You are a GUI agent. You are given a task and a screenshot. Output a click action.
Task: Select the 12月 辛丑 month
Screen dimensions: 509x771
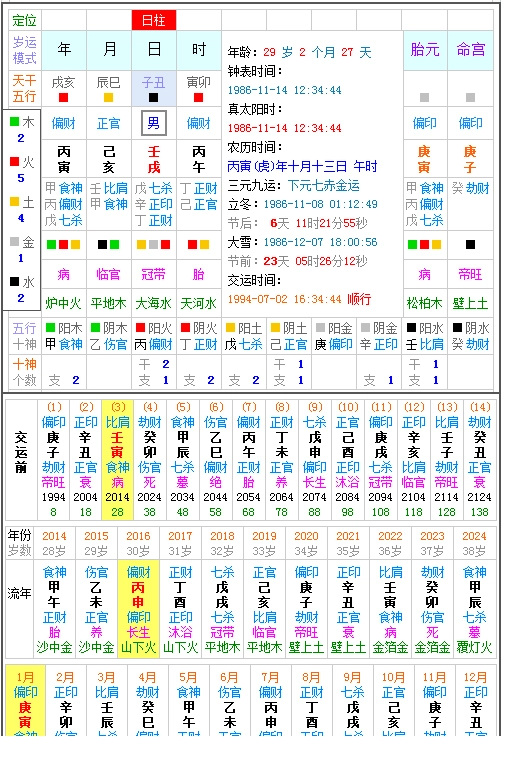476,700
